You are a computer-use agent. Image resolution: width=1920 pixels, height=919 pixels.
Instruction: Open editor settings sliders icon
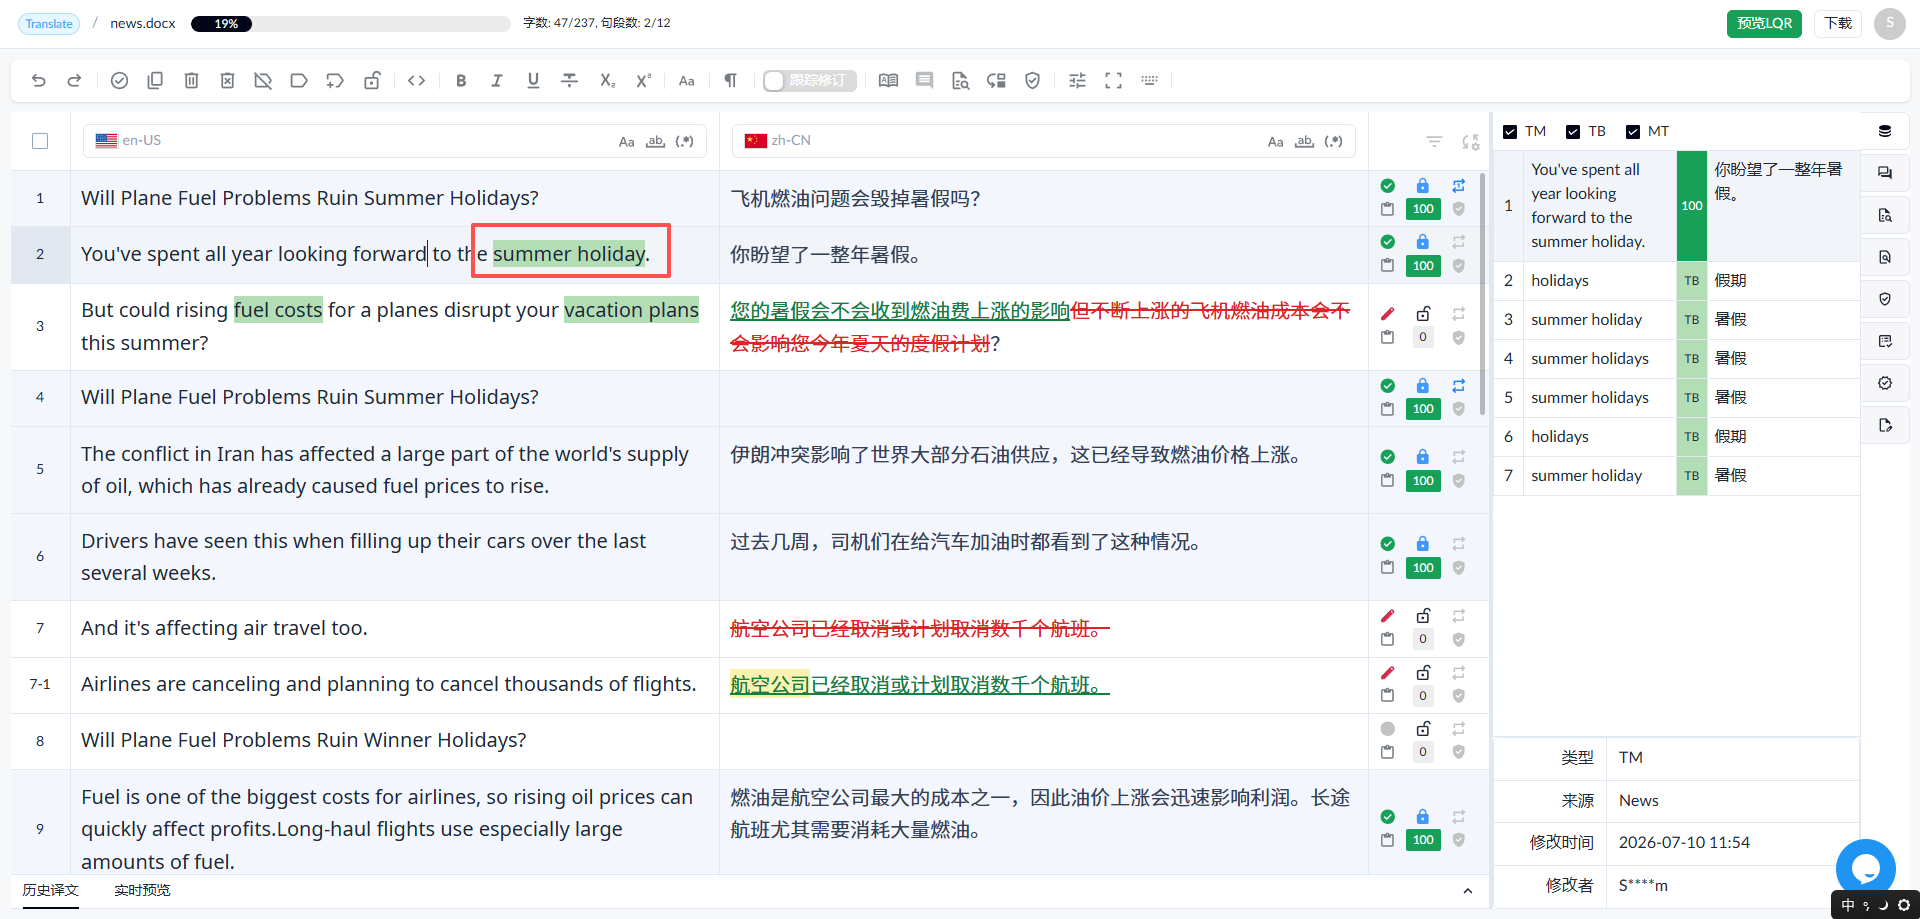pos(1077,81)
